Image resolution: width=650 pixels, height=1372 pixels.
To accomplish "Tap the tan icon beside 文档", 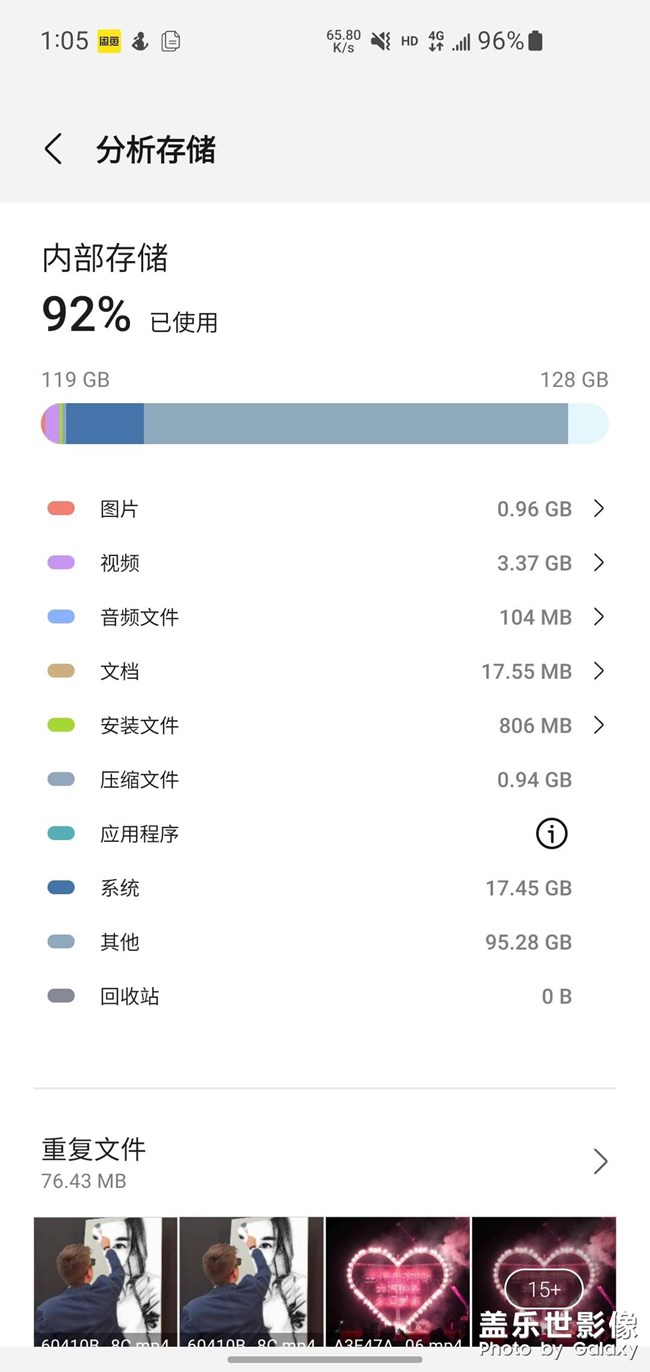I will click(59, 671).
